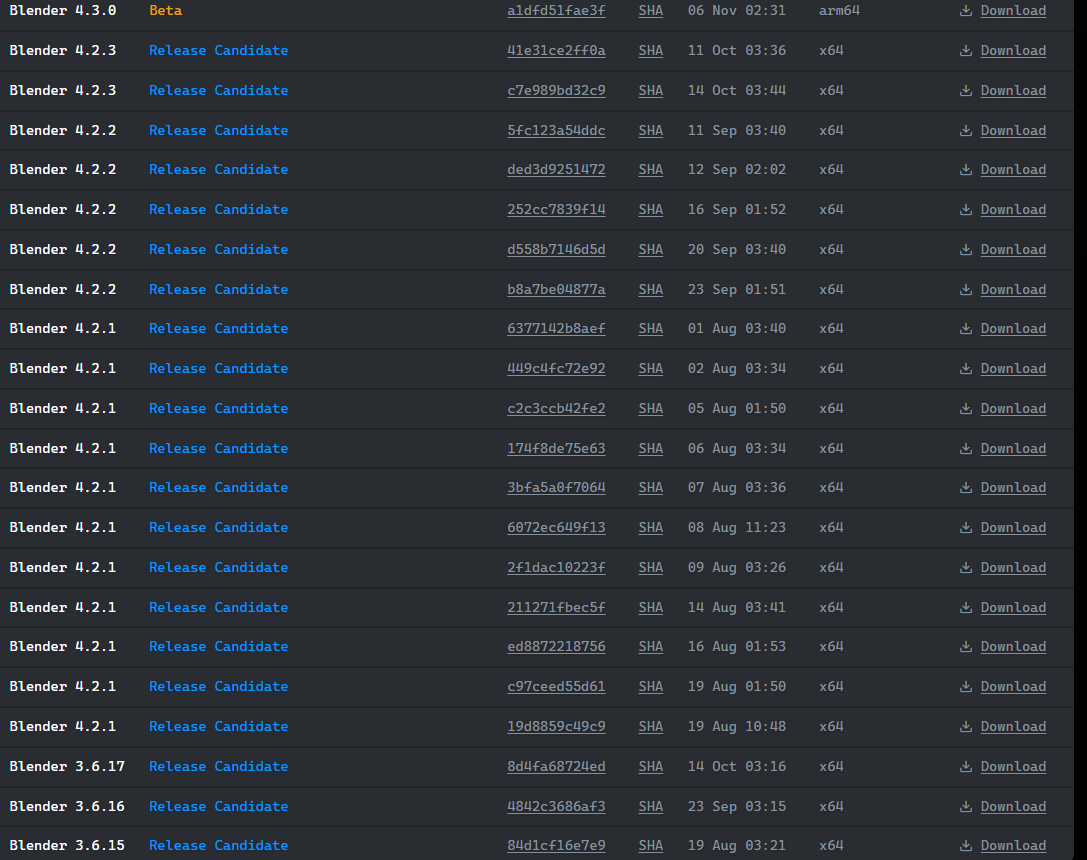Open SHA link for 20 Sep 03:40 build

[x=650, y=249]
